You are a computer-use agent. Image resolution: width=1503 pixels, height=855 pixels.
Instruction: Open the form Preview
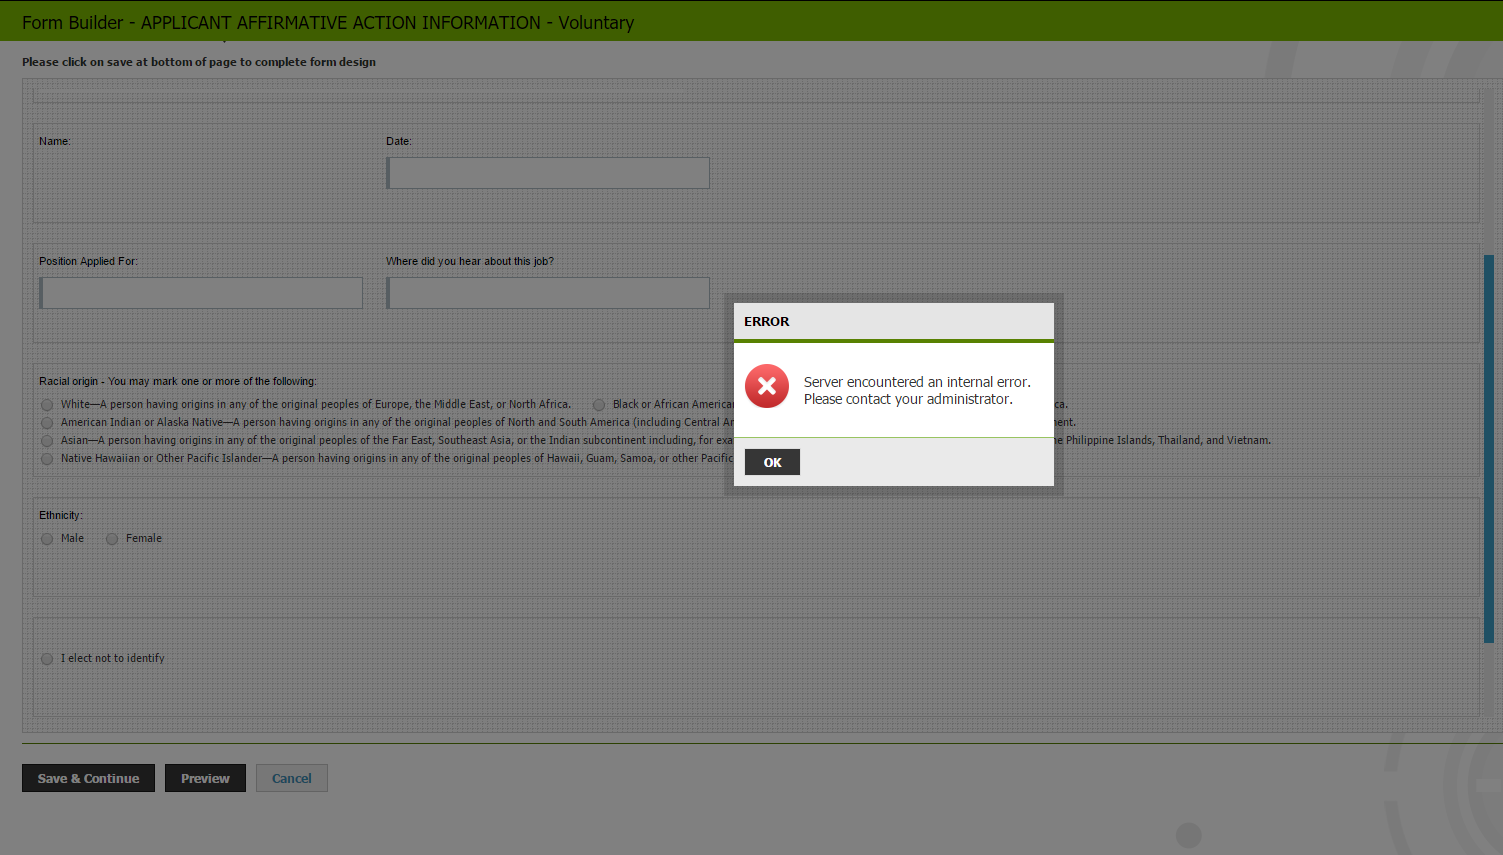coord(205,778)
